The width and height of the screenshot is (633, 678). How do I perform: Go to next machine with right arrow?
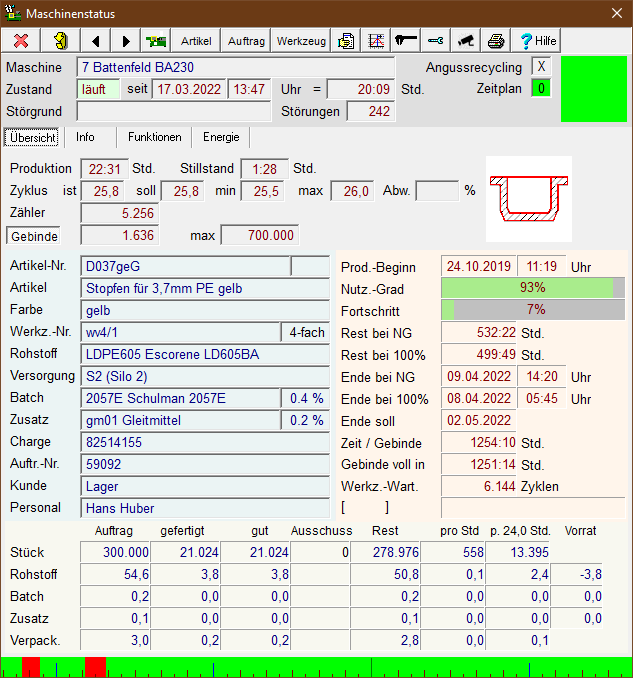pos(126,41)
